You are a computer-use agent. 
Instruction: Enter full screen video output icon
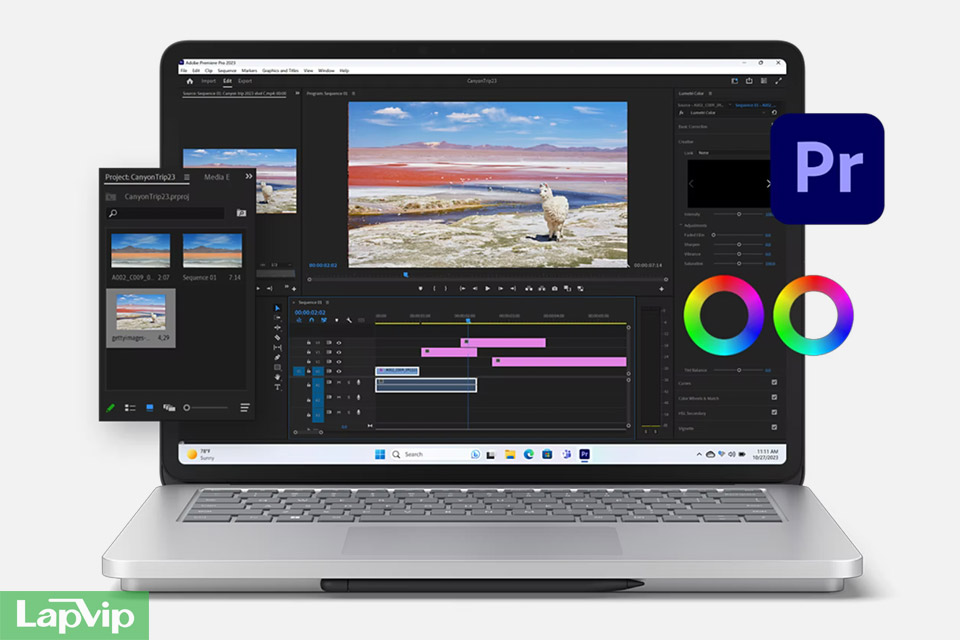click(x=778, y=81)
